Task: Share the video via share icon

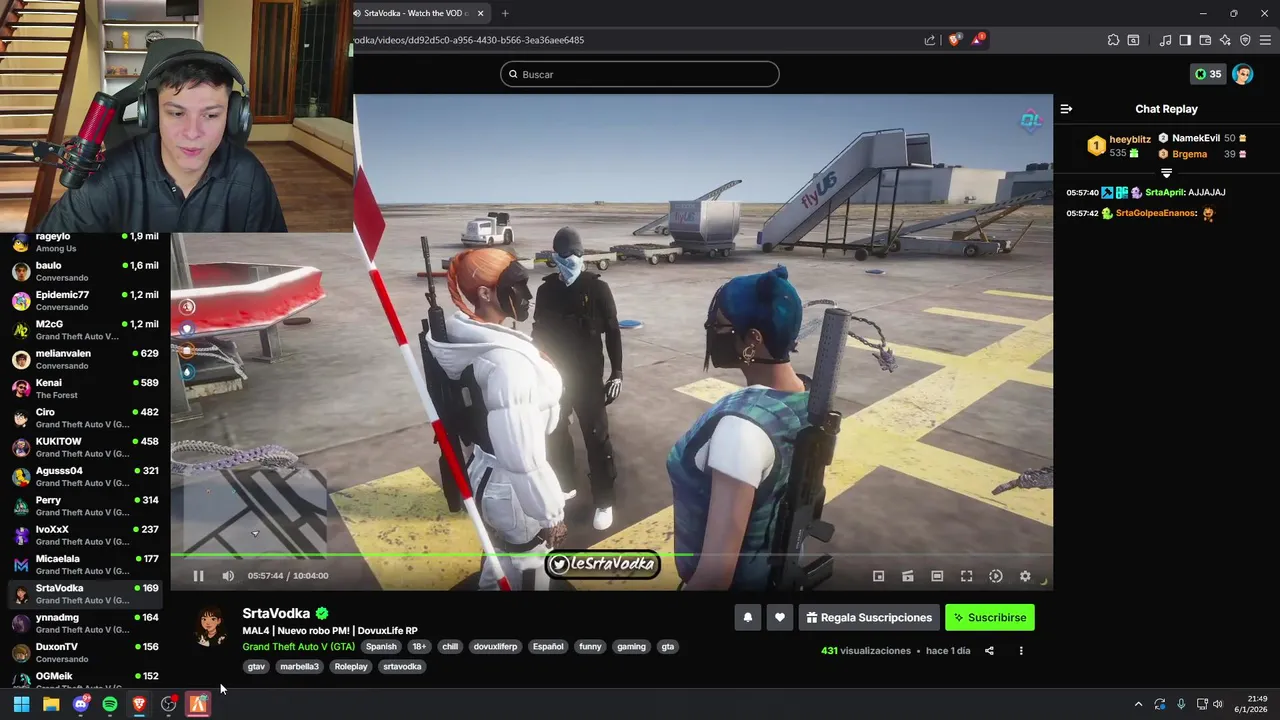Action: pyautogui.click(x=989, y=651)
